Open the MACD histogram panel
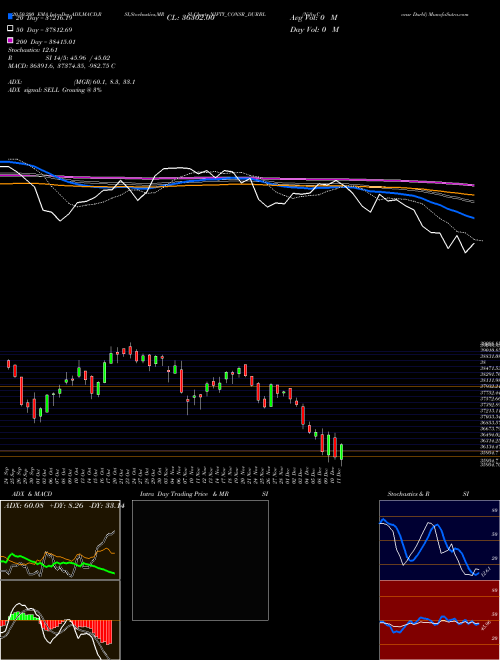 [x=60, y=620]
